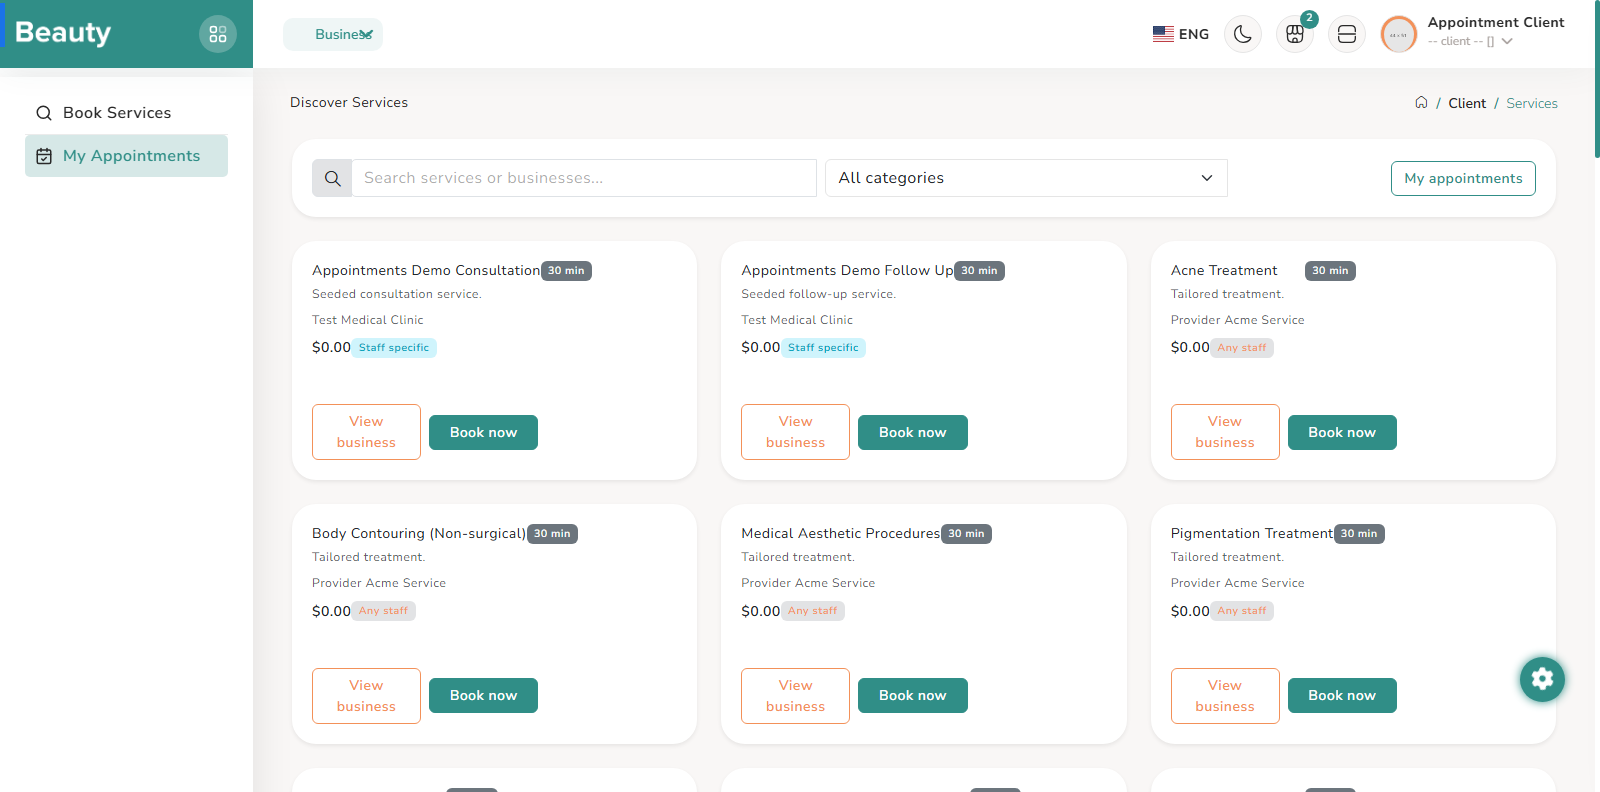
Task: Toggle dark mode moon icon
Action: 1243,34
